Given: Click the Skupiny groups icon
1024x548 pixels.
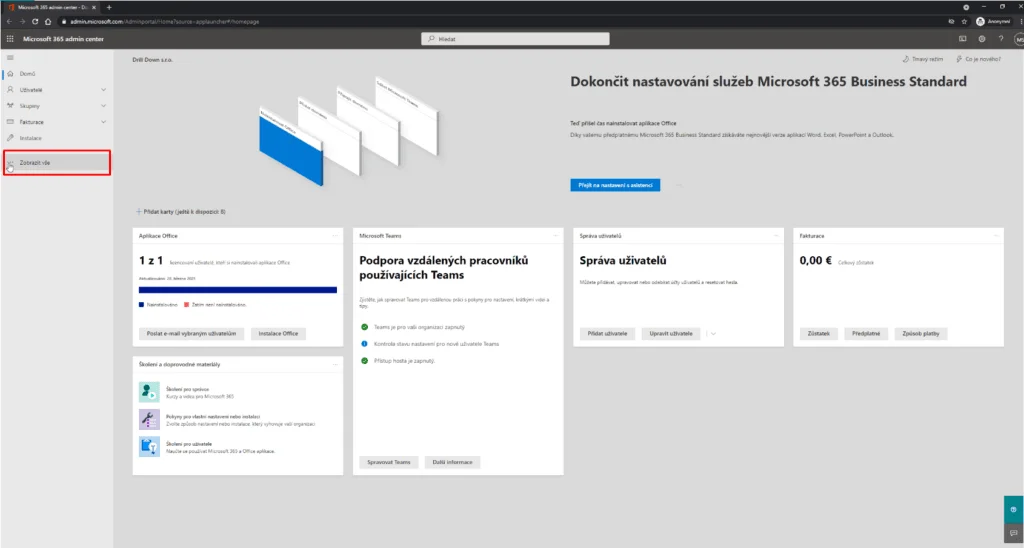Looking at the screenshot, I should (10, 106).
